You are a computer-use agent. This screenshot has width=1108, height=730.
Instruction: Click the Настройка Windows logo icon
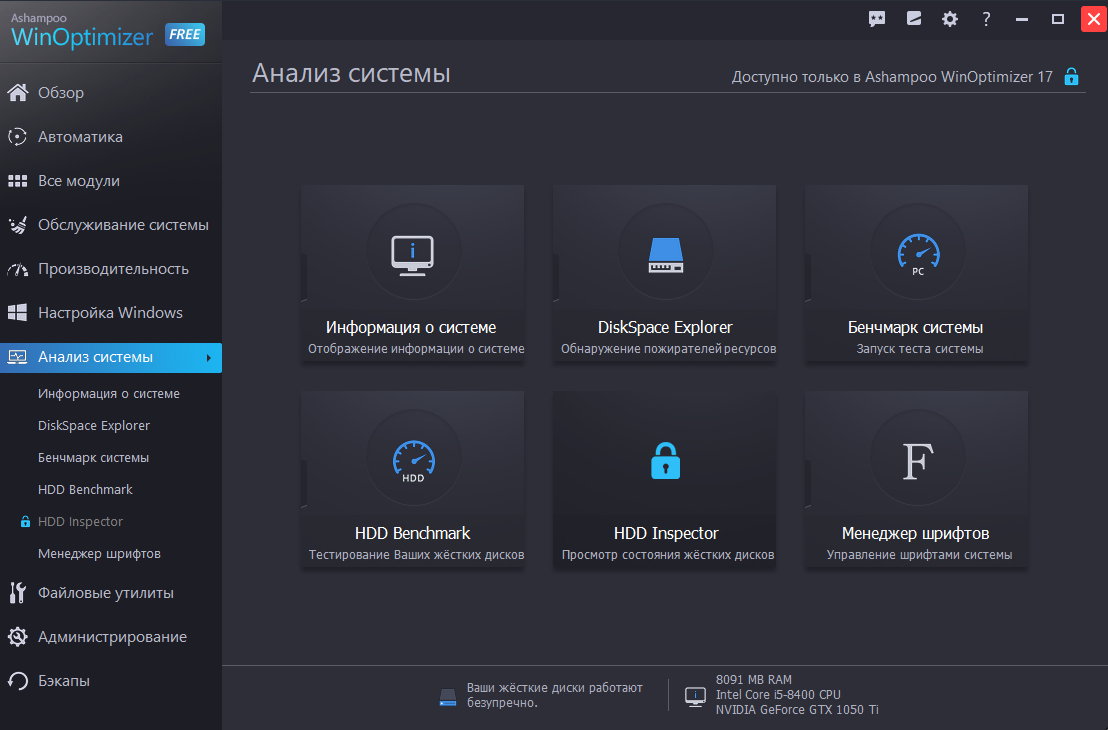18,312
